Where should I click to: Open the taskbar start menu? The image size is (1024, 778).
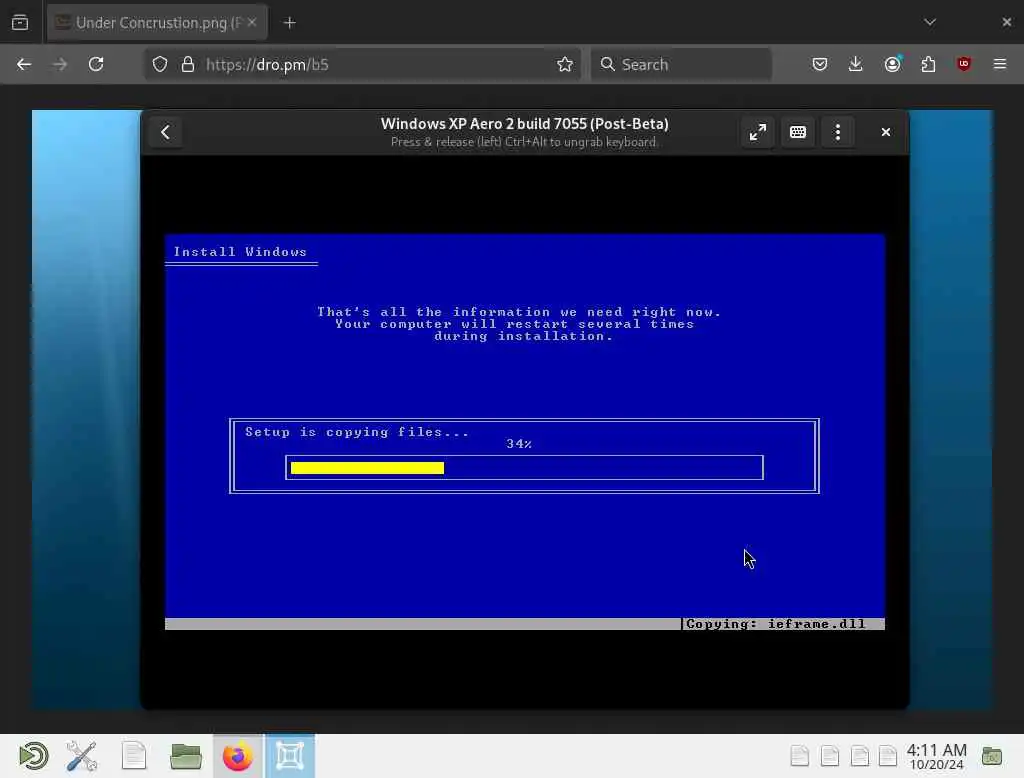(33, 756)
